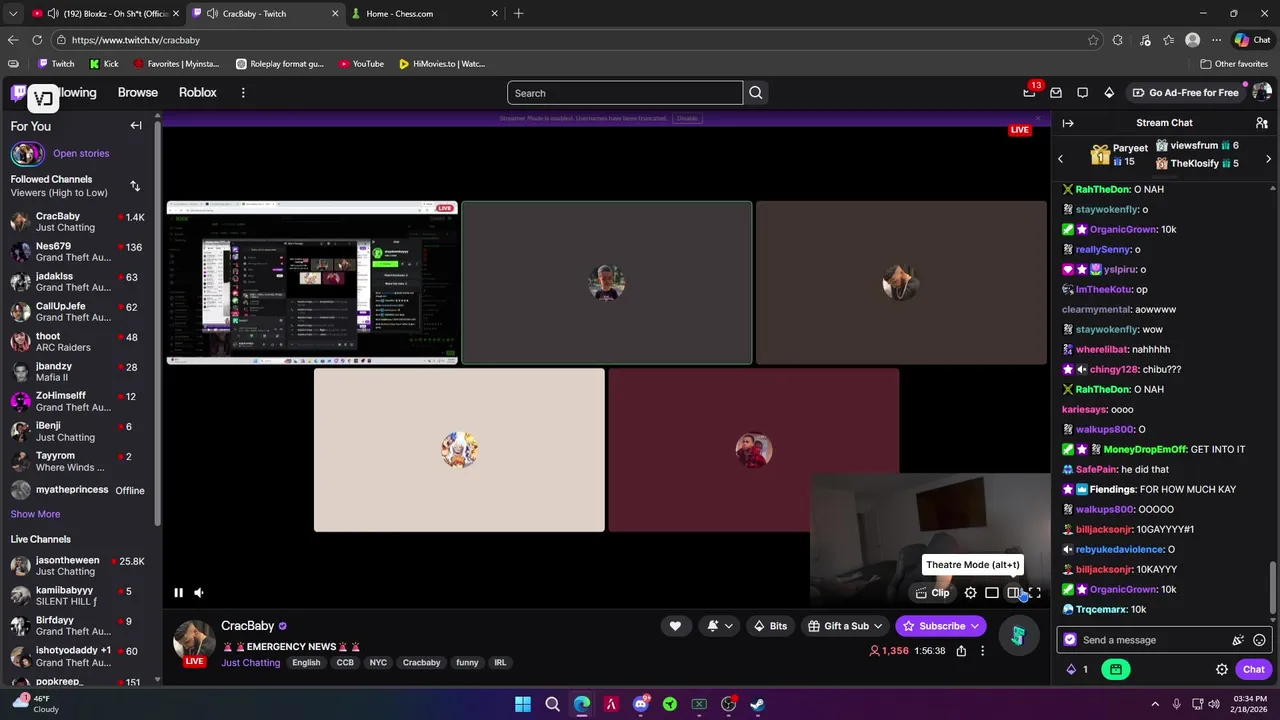Open the emote picker smiley
The image size is (1280, 720).
(x=1259, y=640)
